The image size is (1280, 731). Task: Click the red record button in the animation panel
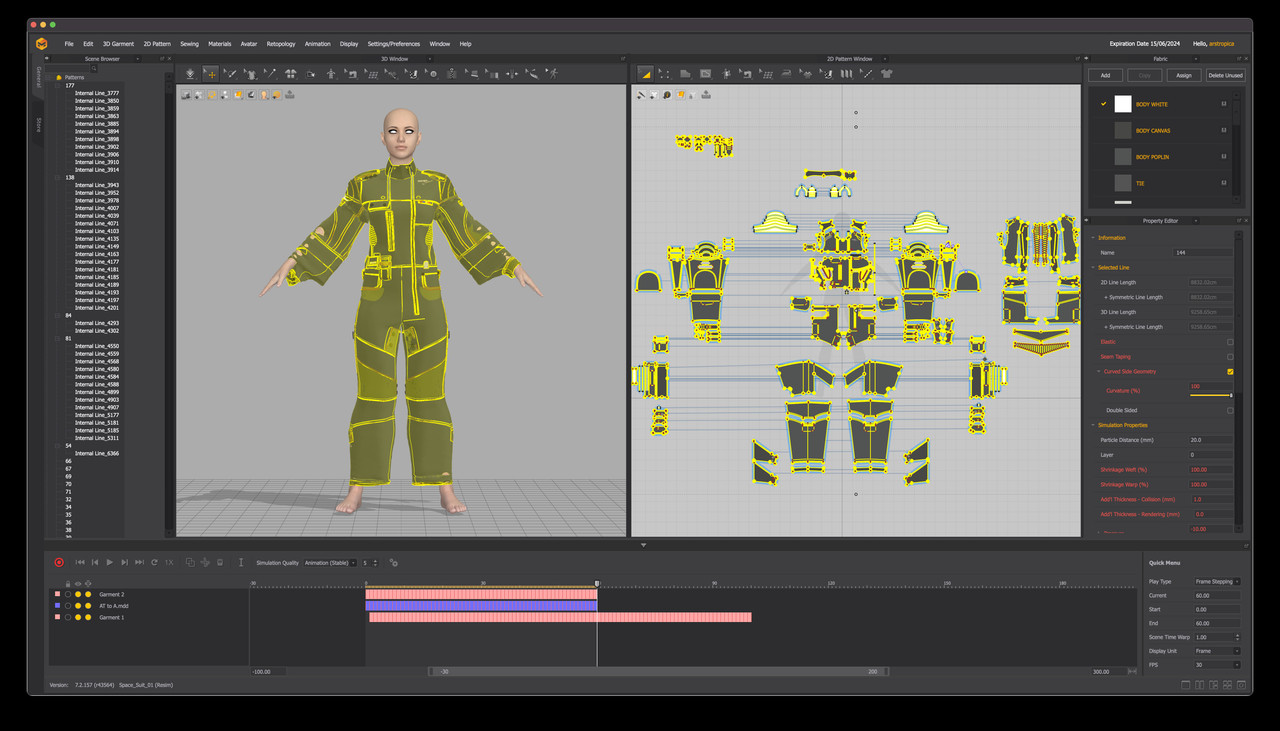59,563
